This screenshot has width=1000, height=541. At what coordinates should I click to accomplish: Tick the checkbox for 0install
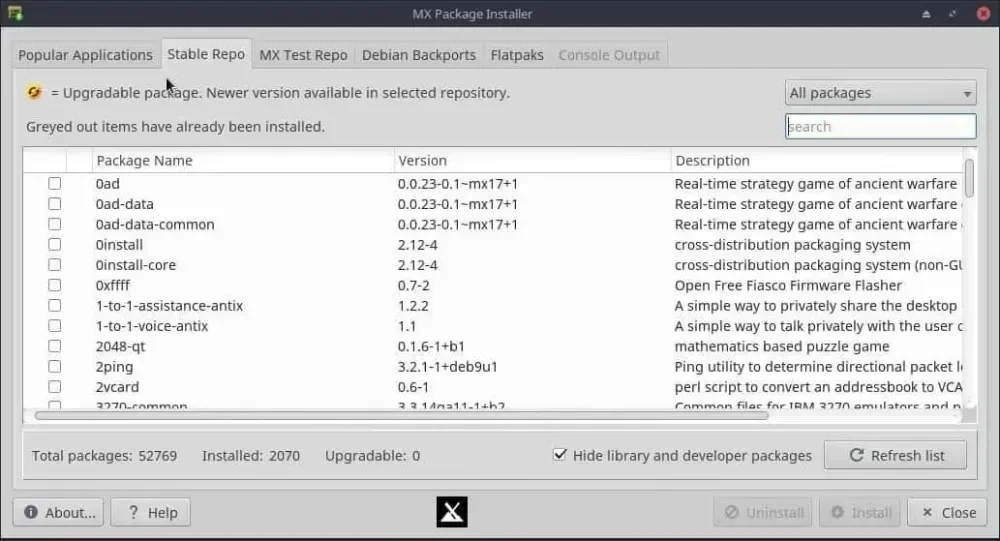click(x=55, y=244)
